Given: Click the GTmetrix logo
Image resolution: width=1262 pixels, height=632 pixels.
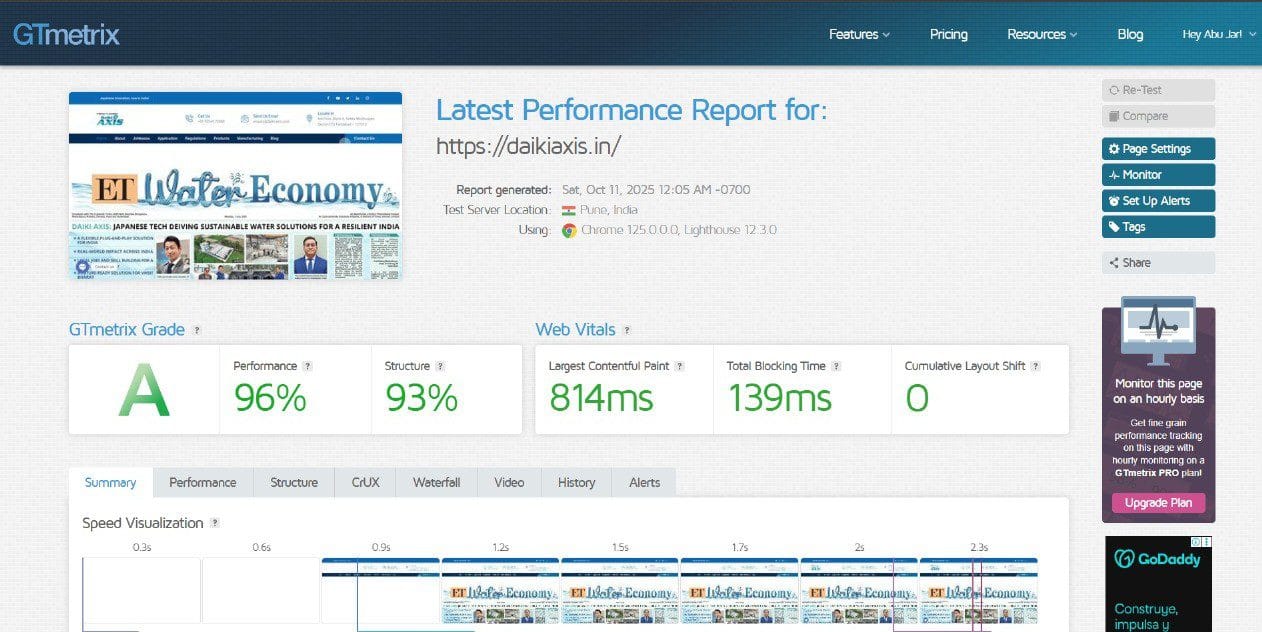Looking at the screenshot, I should click(x=66, y=35).
